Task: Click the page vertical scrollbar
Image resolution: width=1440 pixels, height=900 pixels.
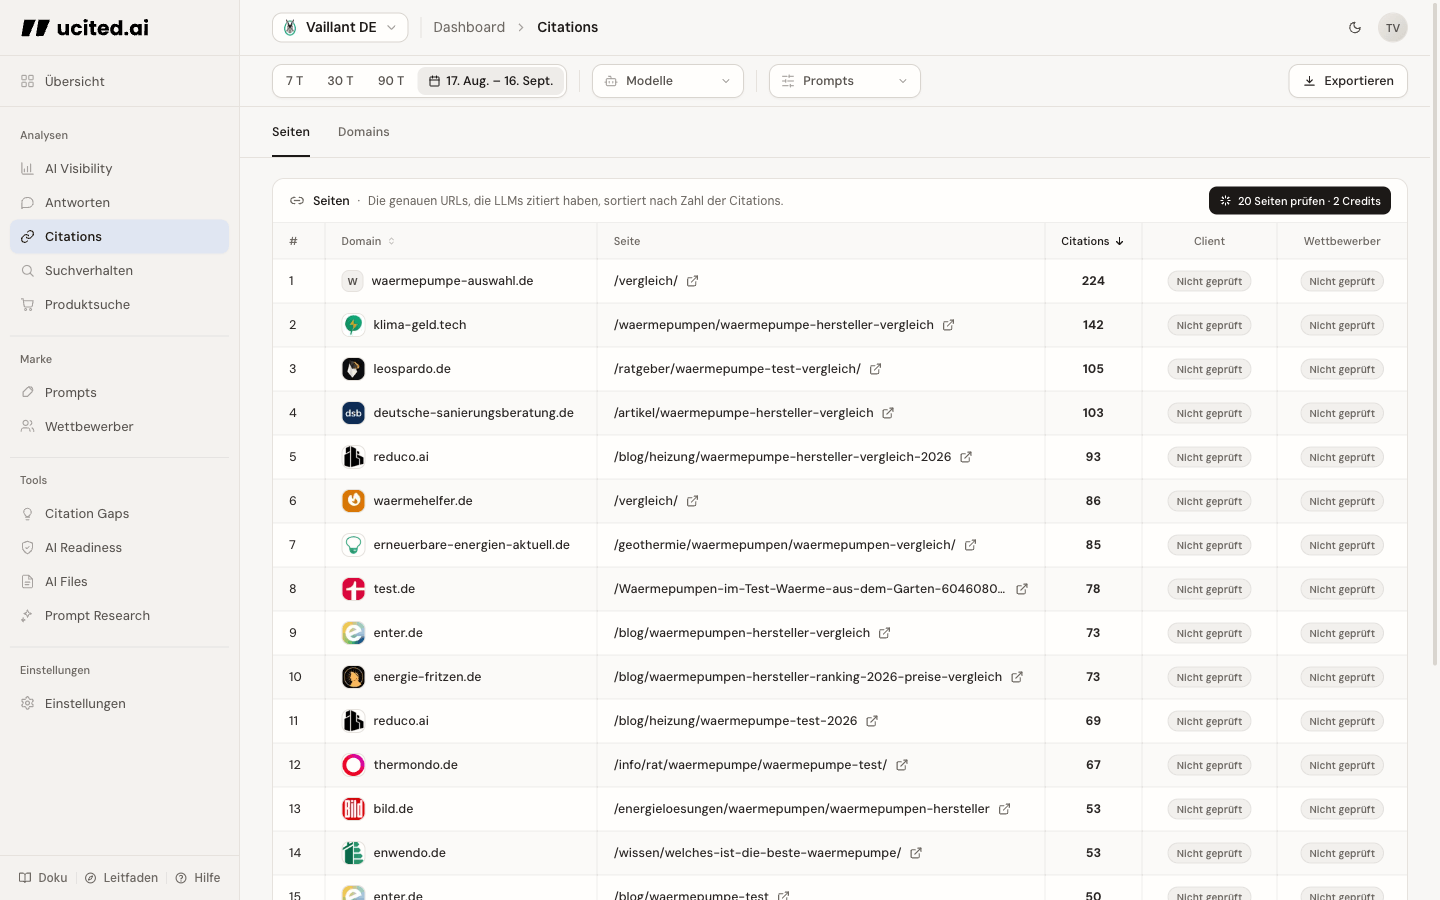Action: point(1435,335)
